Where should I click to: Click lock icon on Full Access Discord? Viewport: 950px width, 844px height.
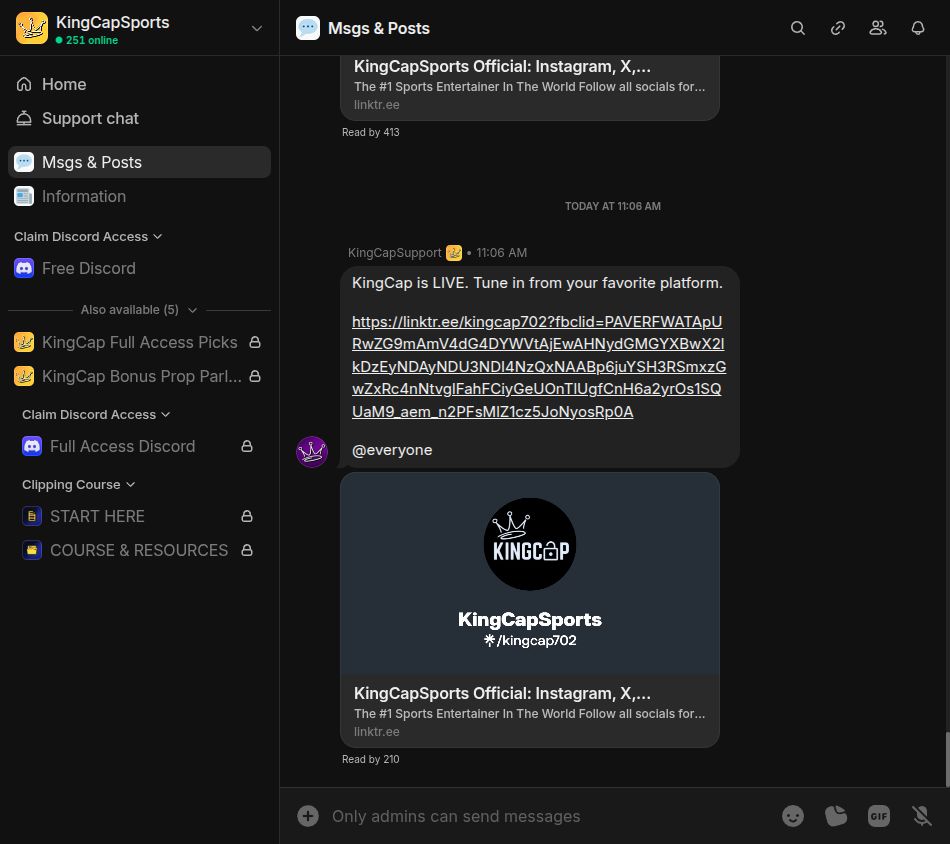click(247, 446)
